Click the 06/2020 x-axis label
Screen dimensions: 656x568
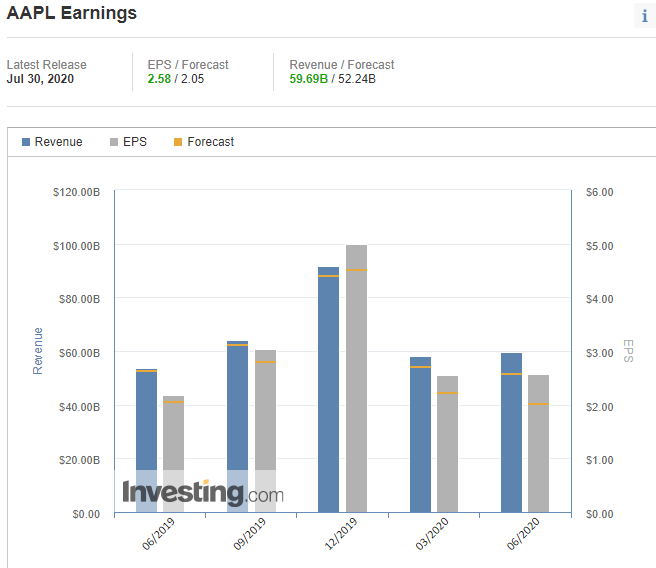pos(523,534)
